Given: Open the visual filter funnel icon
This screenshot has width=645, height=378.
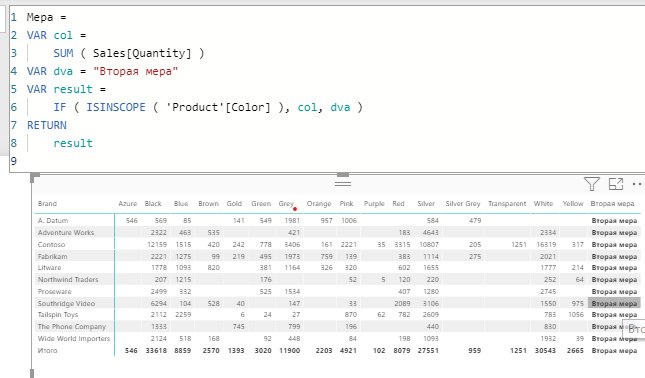Looking at the screenshot, I should tap(592, 184).
